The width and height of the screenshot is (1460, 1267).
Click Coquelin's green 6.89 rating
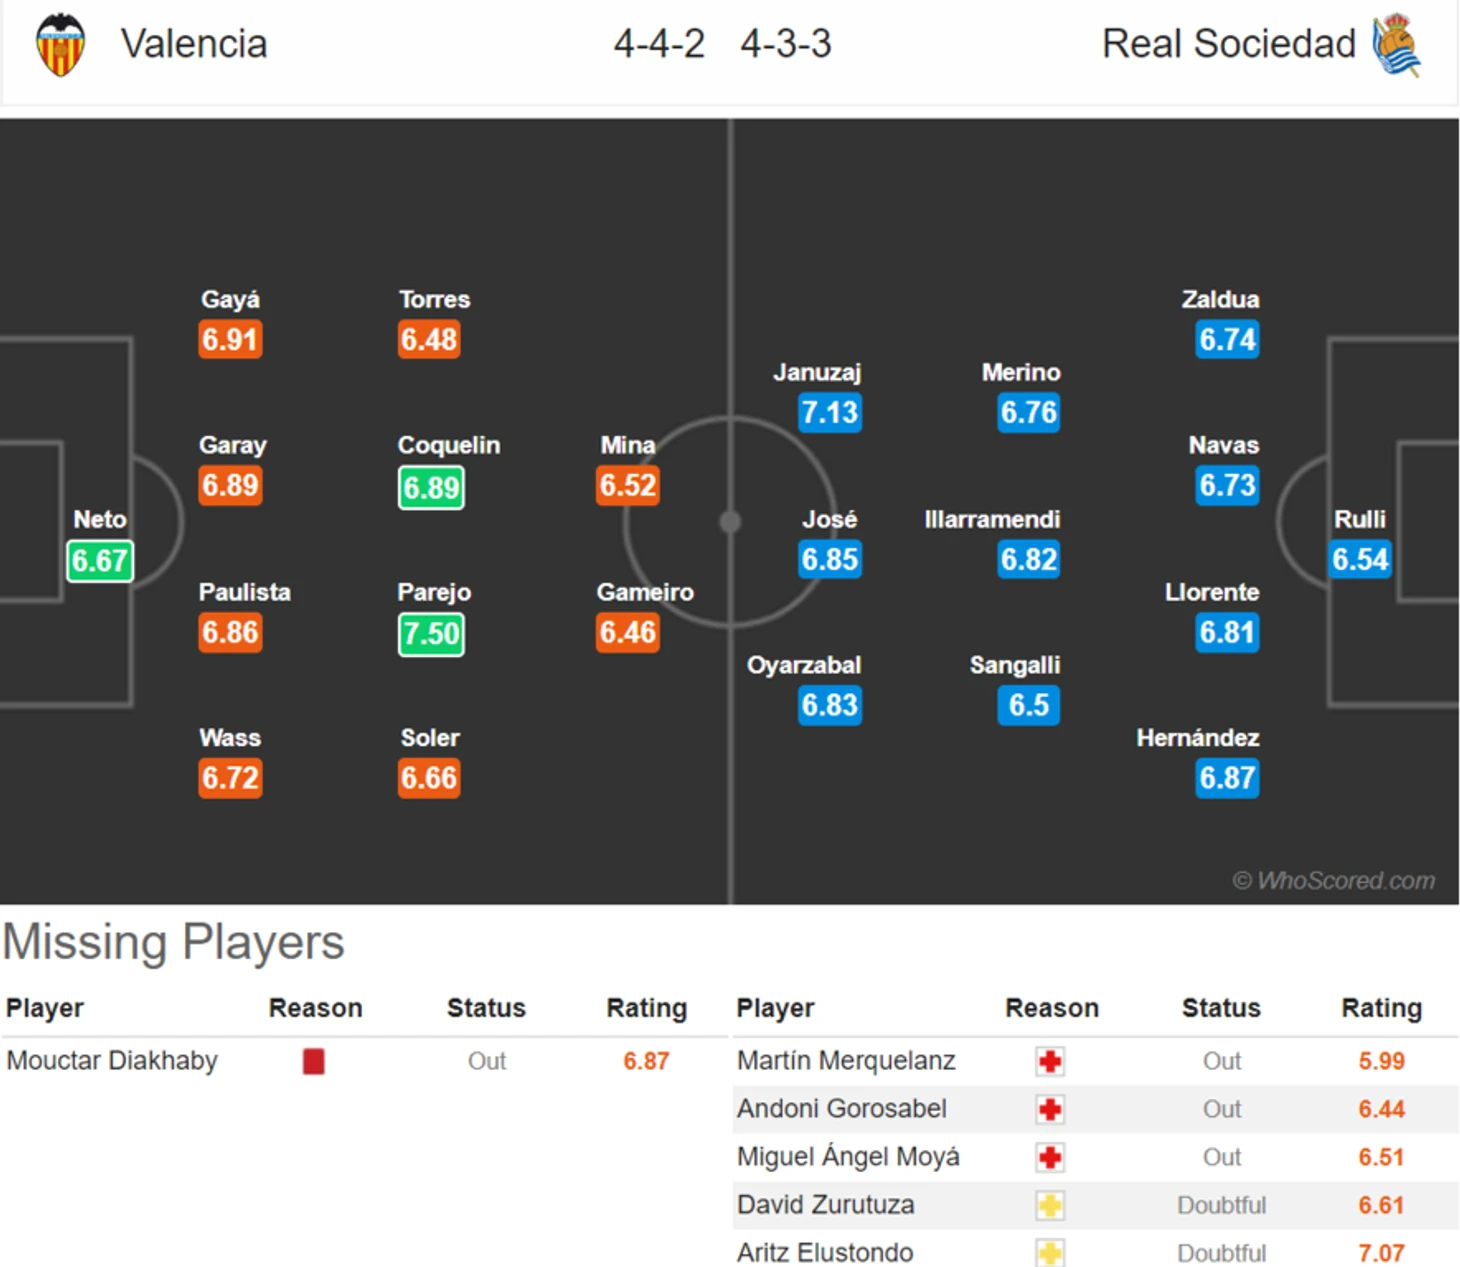coord(431,488)
